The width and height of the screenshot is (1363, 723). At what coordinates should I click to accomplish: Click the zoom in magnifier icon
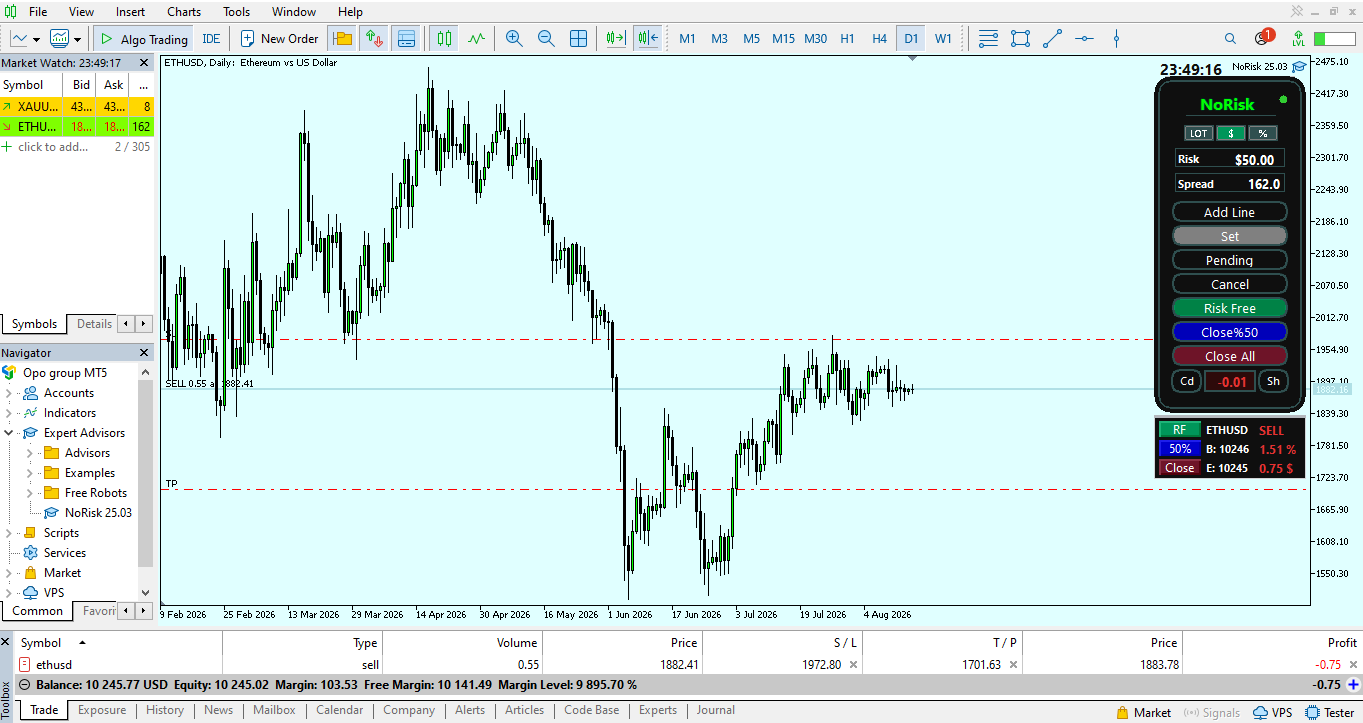tap(514, 39)
